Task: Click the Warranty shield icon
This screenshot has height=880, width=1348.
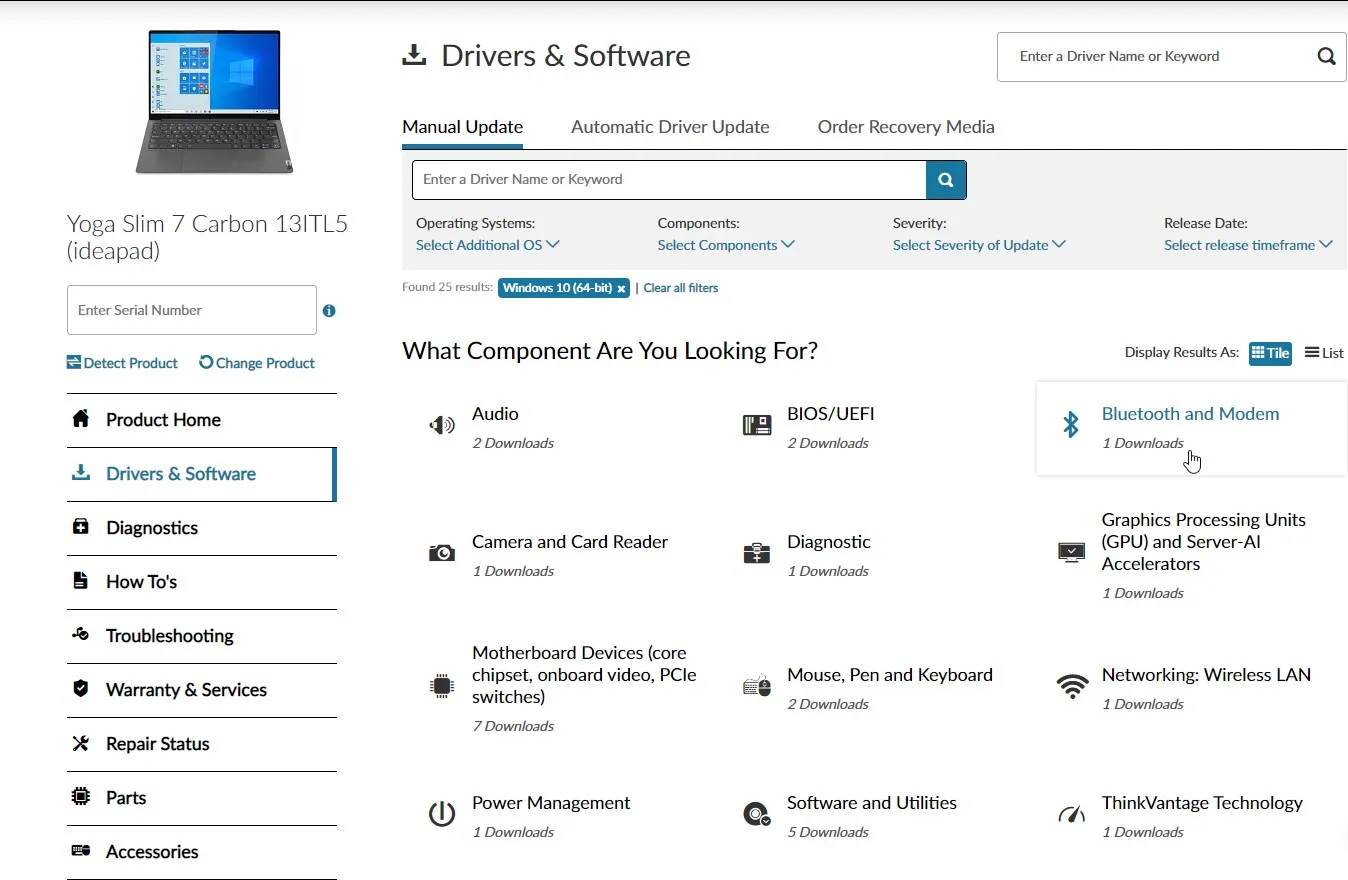Action: (x=81, y=689)
